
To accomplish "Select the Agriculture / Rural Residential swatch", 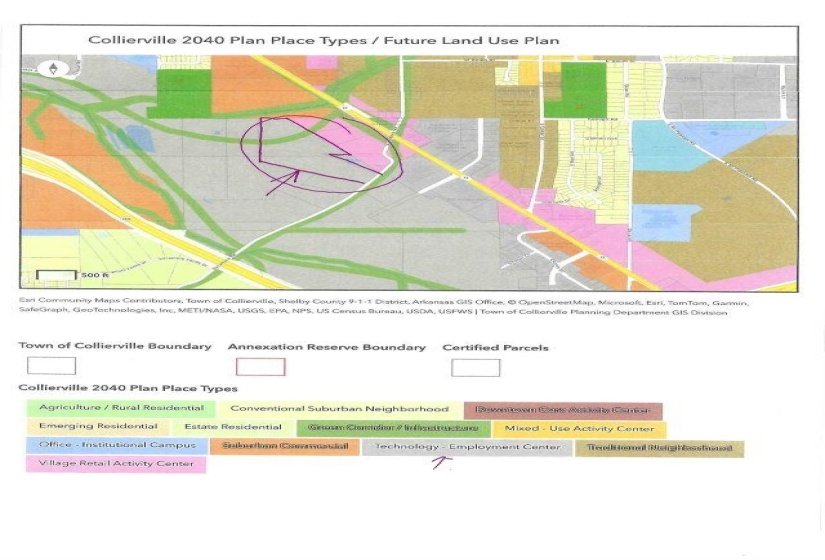I will [x=121, y=408].
